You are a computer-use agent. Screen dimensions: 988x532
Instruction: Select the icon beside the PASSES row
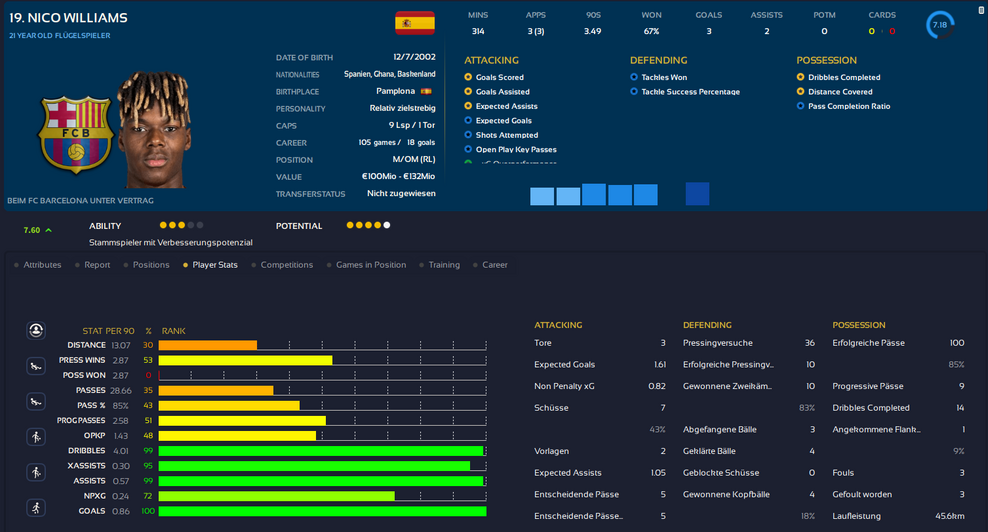[x=37, y=401]
